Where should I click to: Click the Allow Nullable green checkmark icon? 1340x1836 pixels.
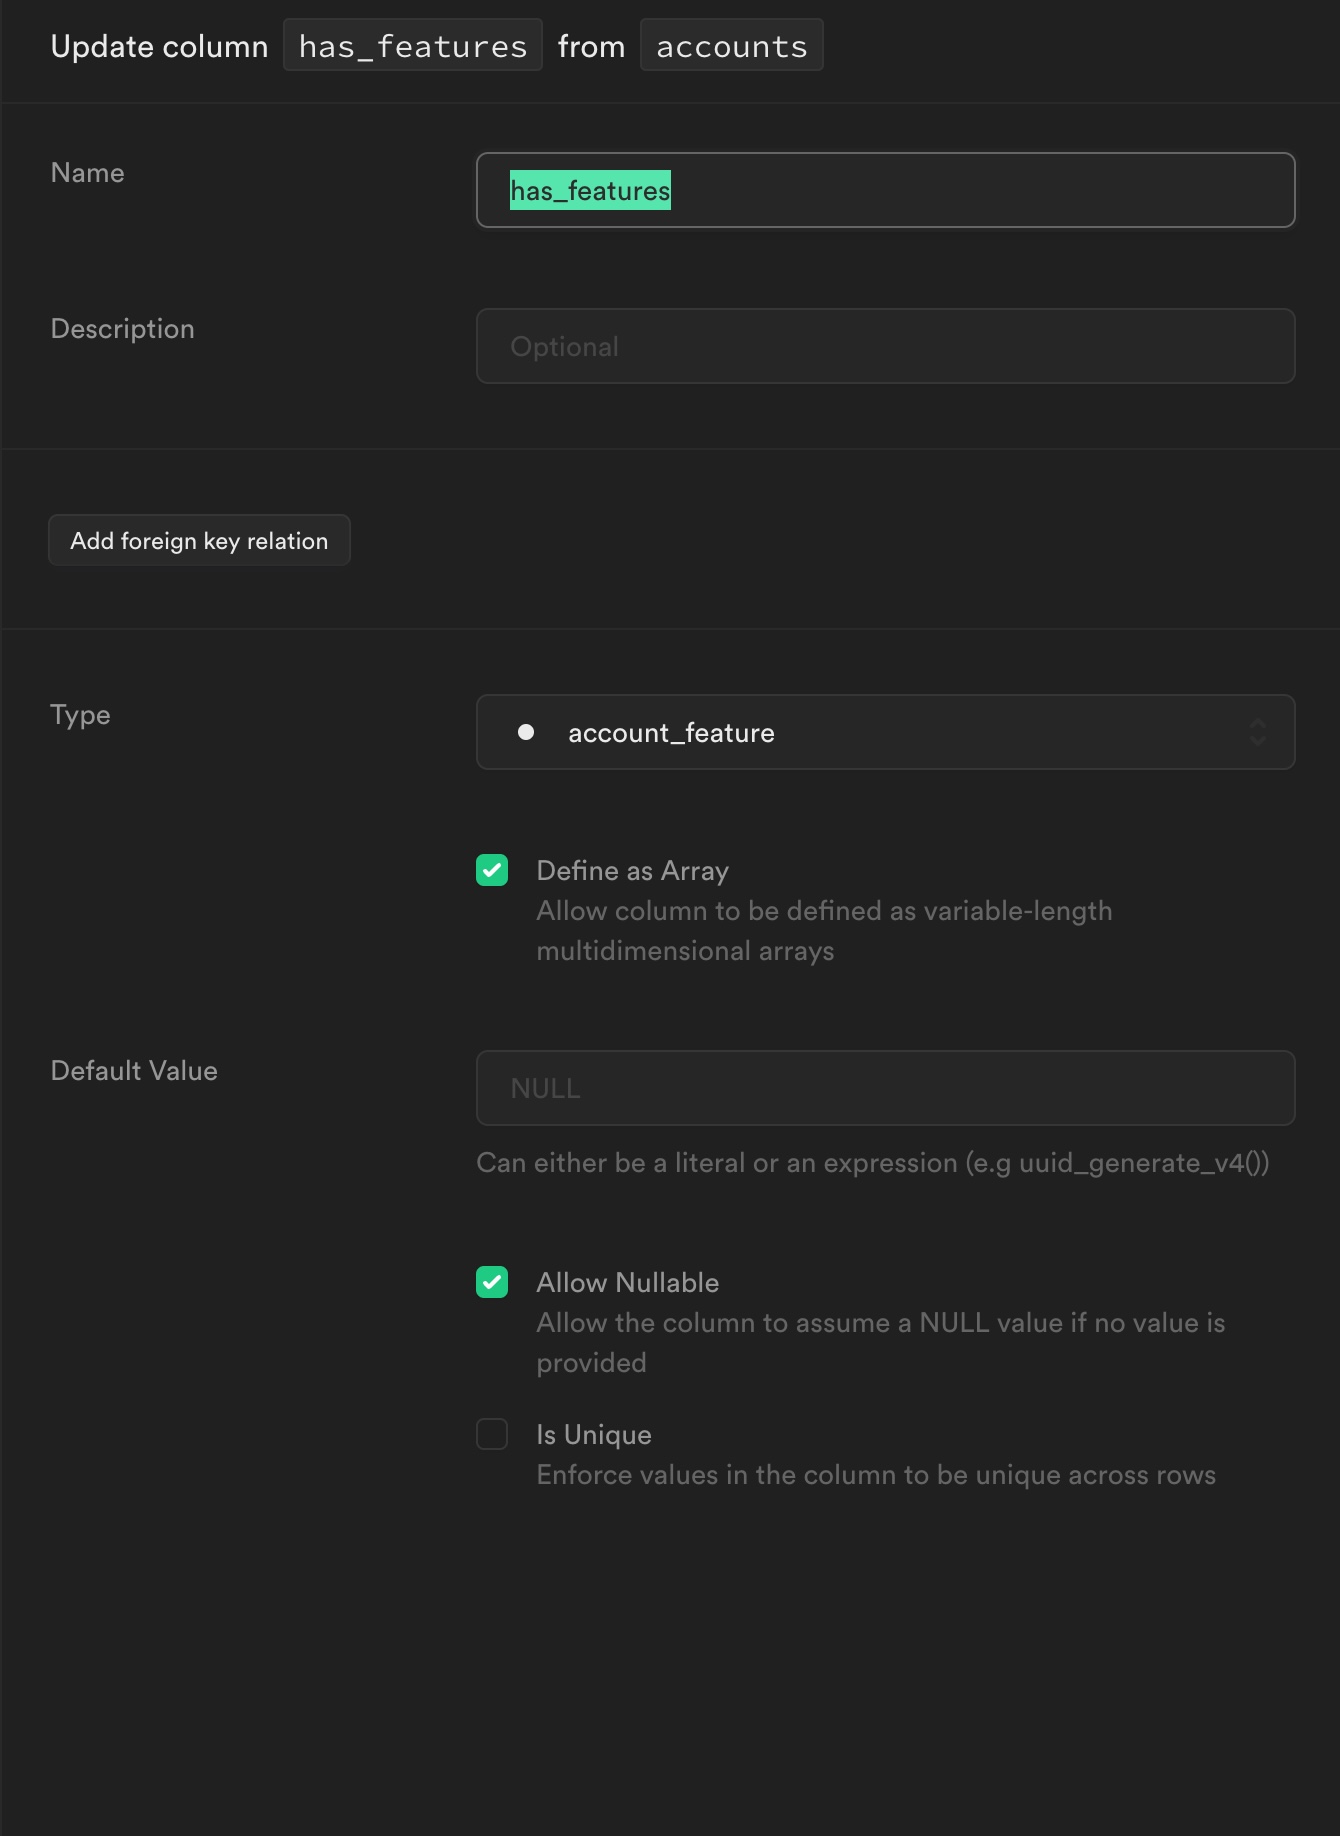click(491, 1283)
